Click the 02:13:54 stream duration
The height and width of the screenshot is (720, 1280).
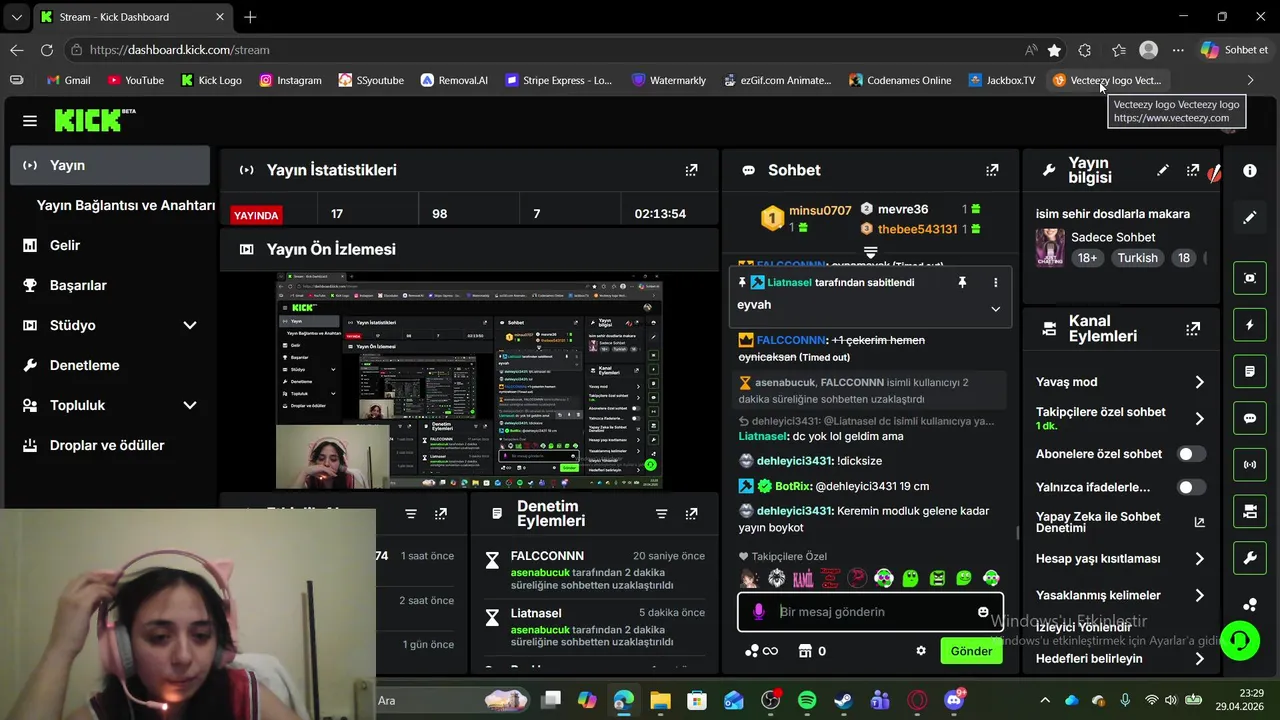660,214
